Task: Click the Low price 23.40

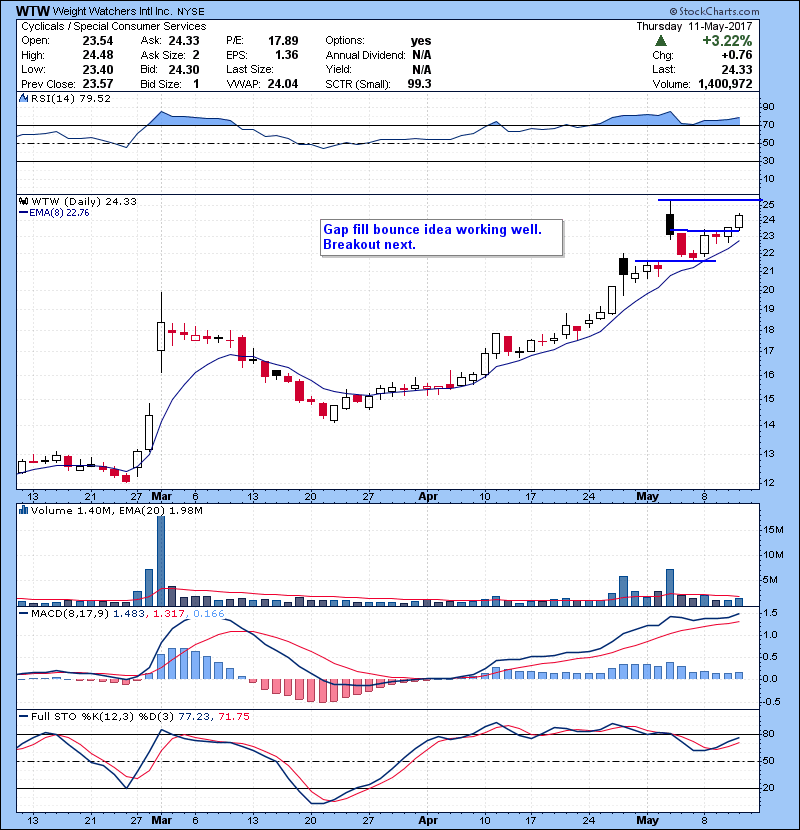Action: tap(98, 69)
